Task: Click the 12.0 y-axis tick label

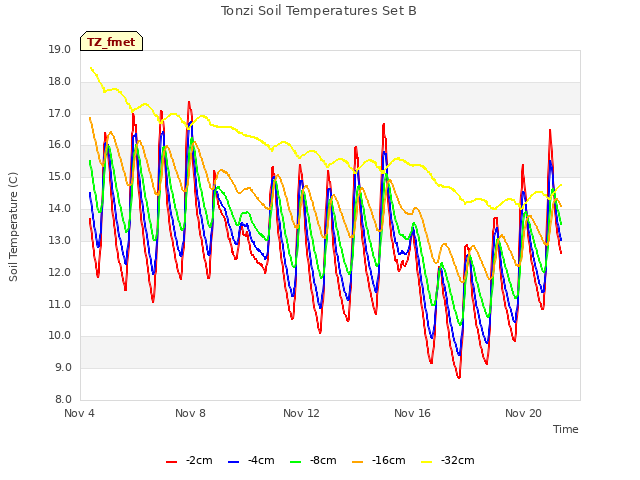Action: coord(60,272)
